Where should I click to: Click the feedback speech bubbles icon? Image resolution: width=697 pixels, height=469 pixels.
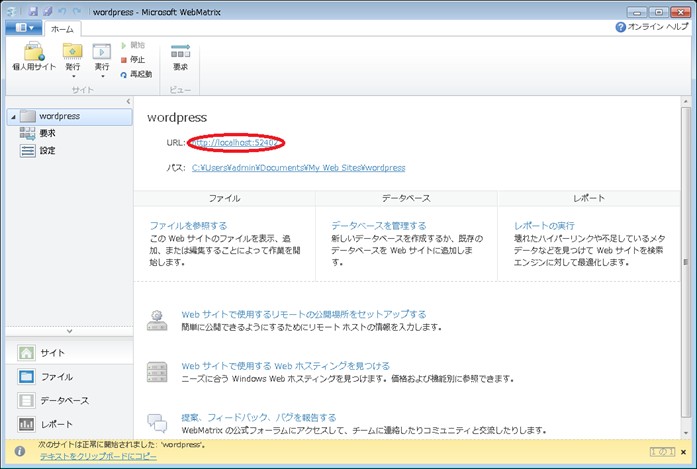tap(157, 423)
